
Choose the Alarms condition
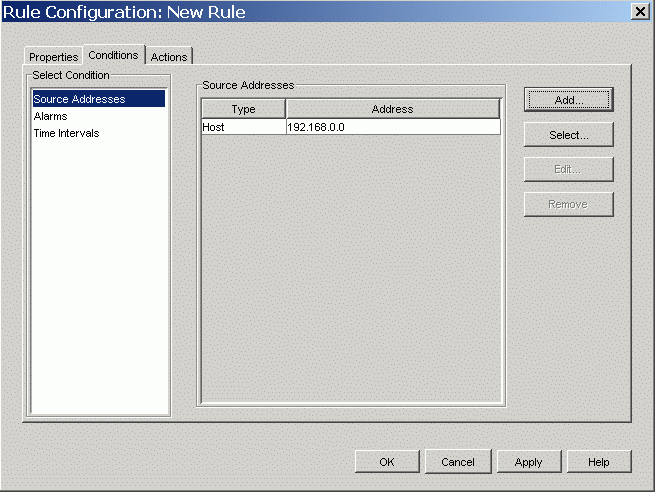point(99,116)
